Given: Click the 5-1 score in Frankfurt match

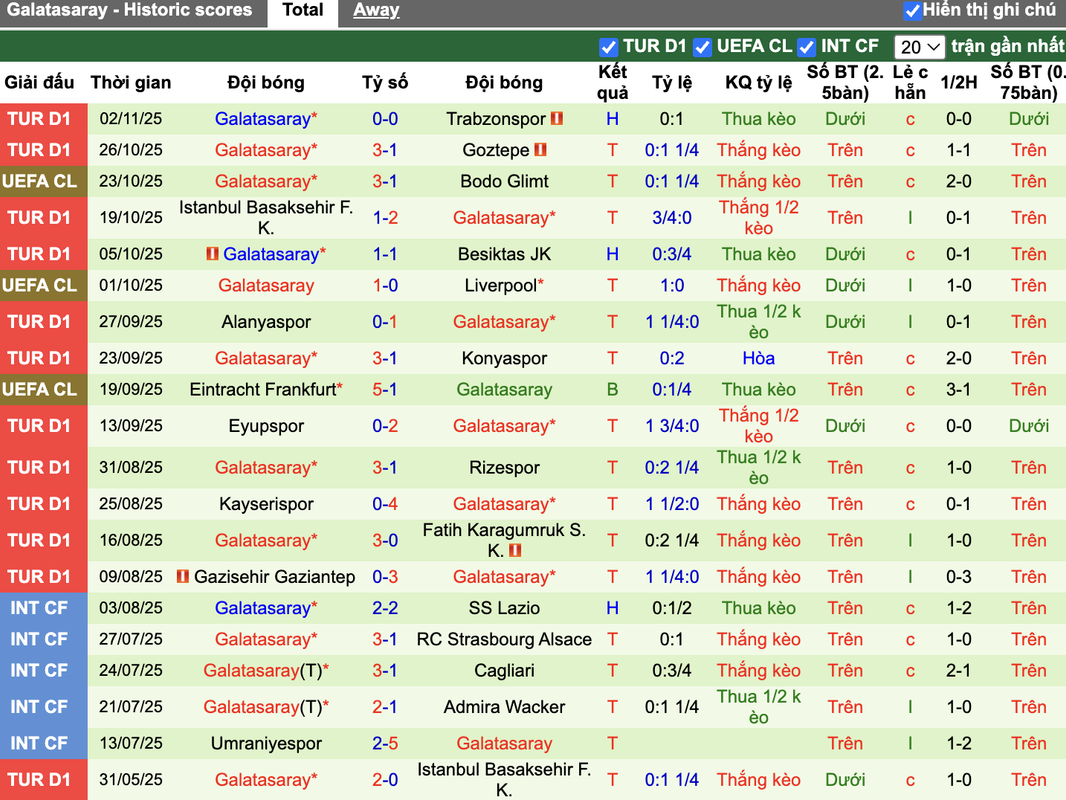Looking at the screenshot, I should [x=385, y=389].
